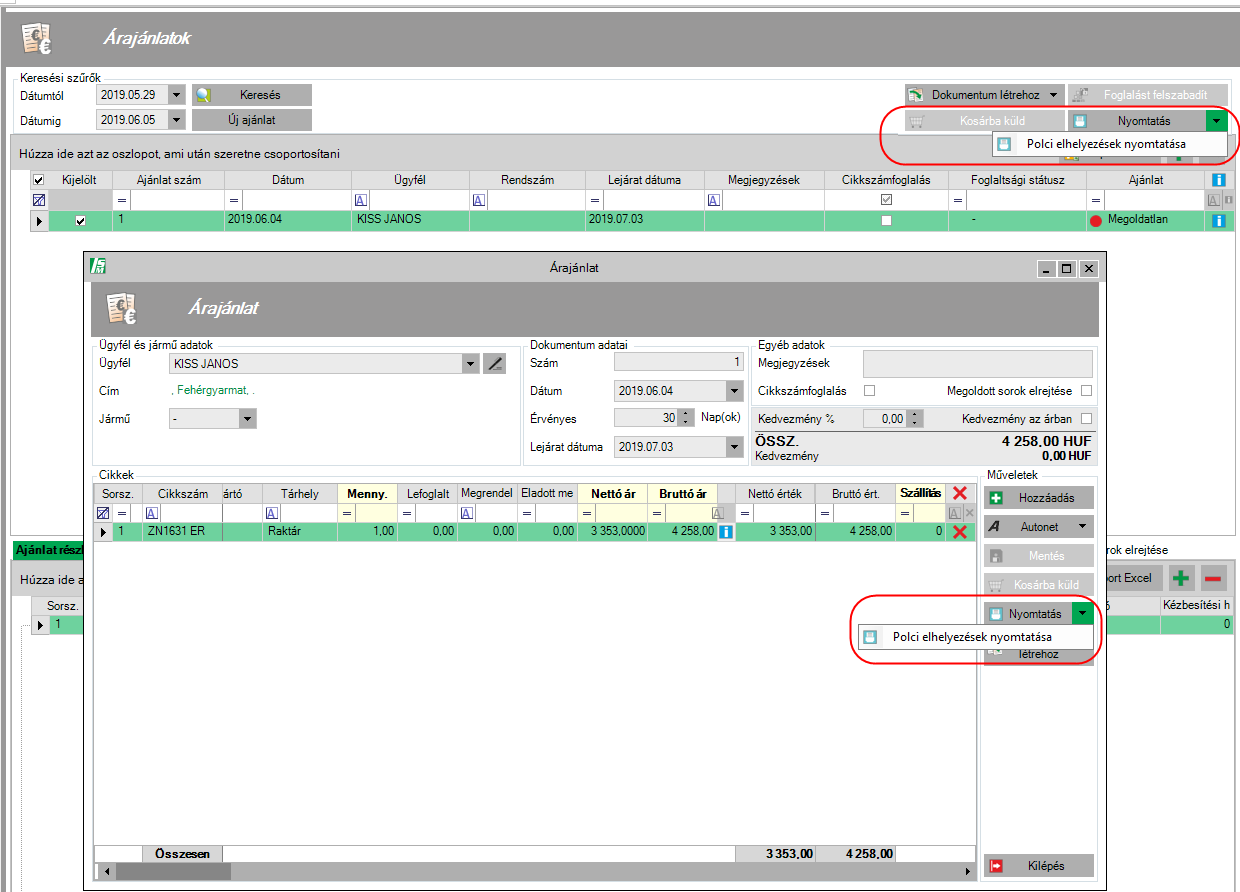Click the Kilépés exit button

pos(1038,865)
